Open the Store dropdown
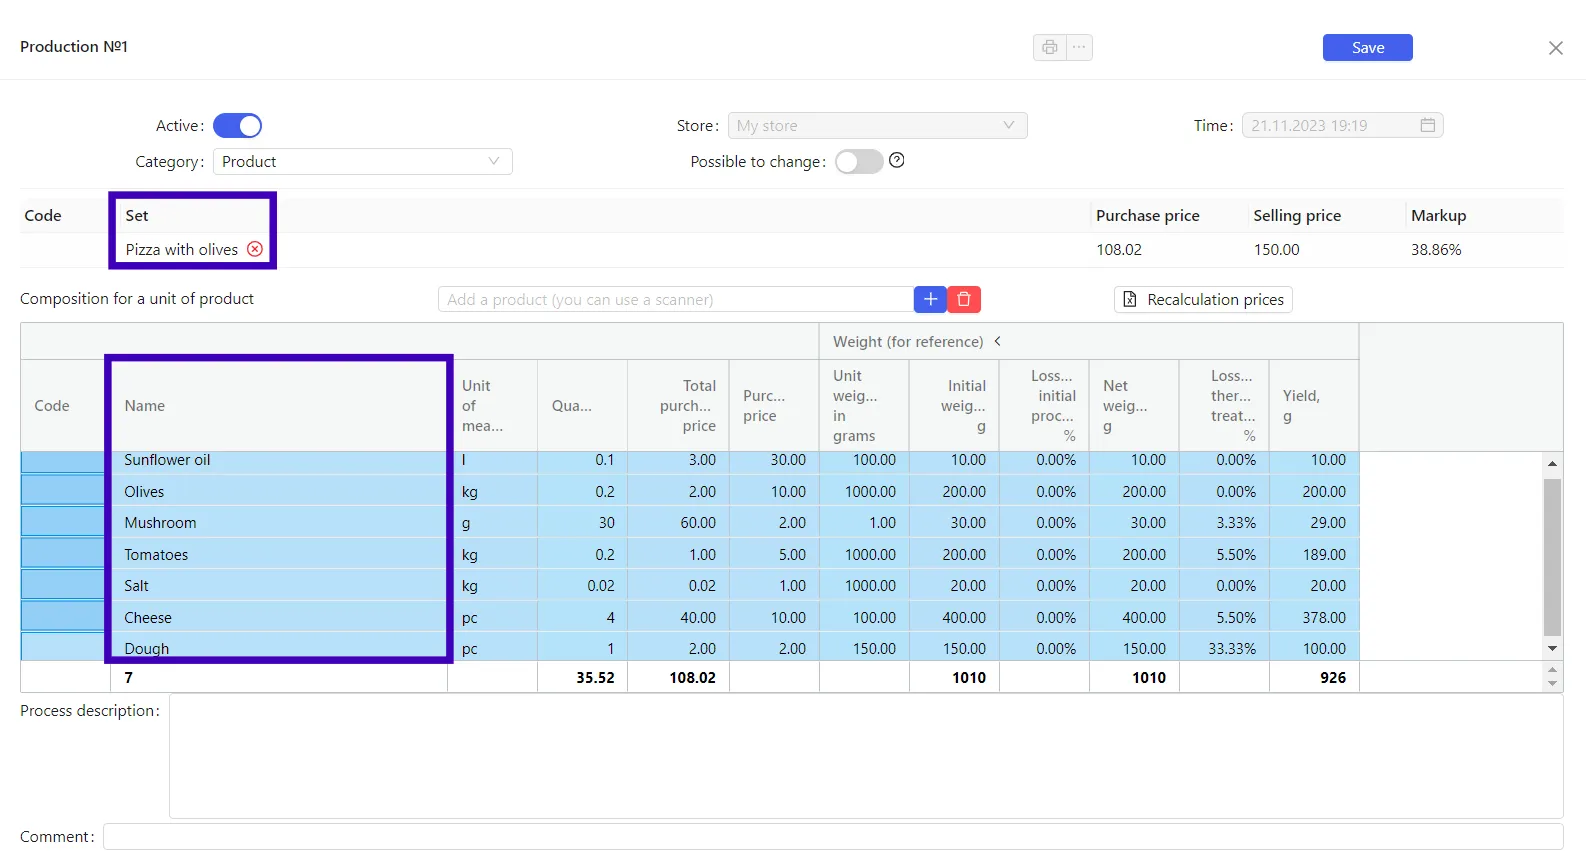Image resolution: width=1586 pixels, height=851 pixels. coord(878,125)
